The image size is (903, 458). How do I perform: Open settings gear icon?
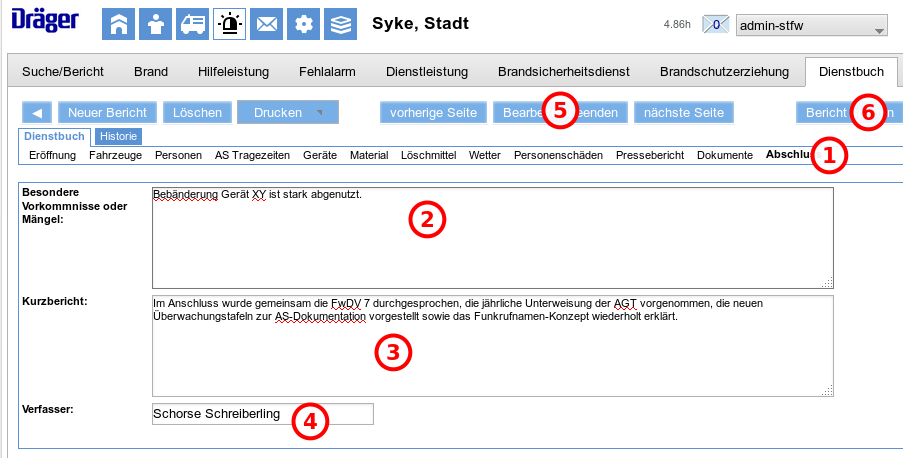point(304,23)
